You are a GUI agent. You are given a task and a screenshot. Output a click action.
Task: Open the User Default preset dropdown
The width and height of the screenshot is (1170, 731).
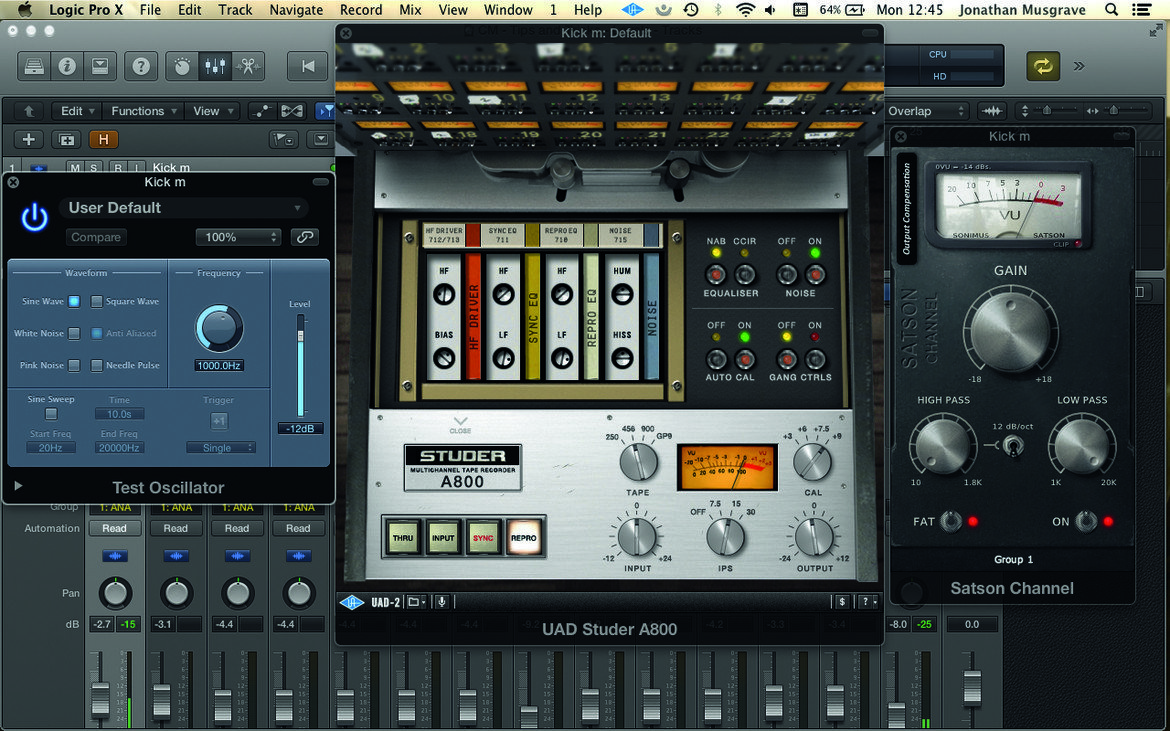pyautogui.click(x=184, y=208)
